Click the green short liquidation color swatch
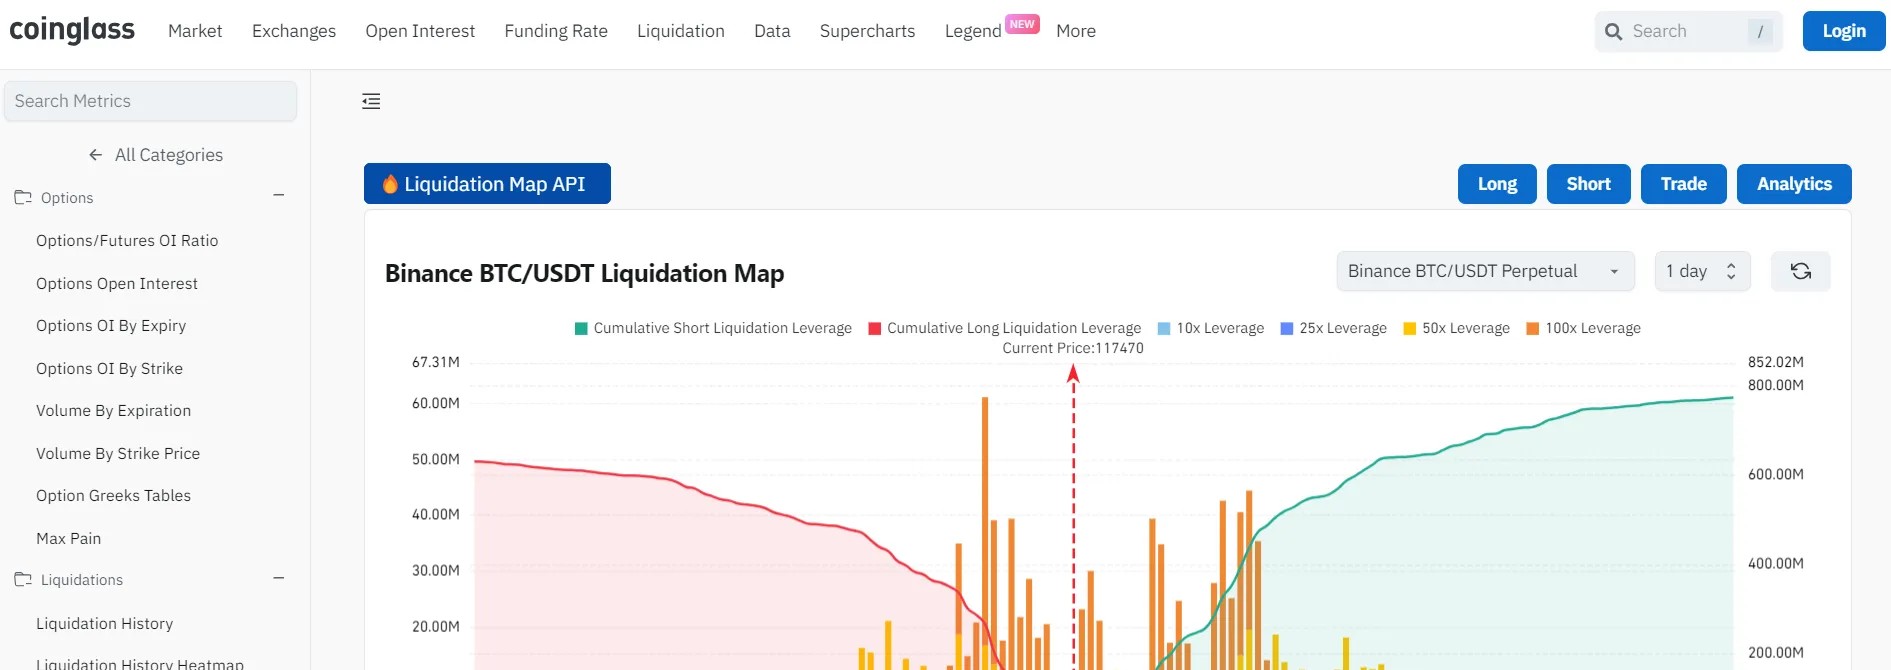Viewport: 1891px width, 670px height. pyautogui.click(x=581, y=328)
